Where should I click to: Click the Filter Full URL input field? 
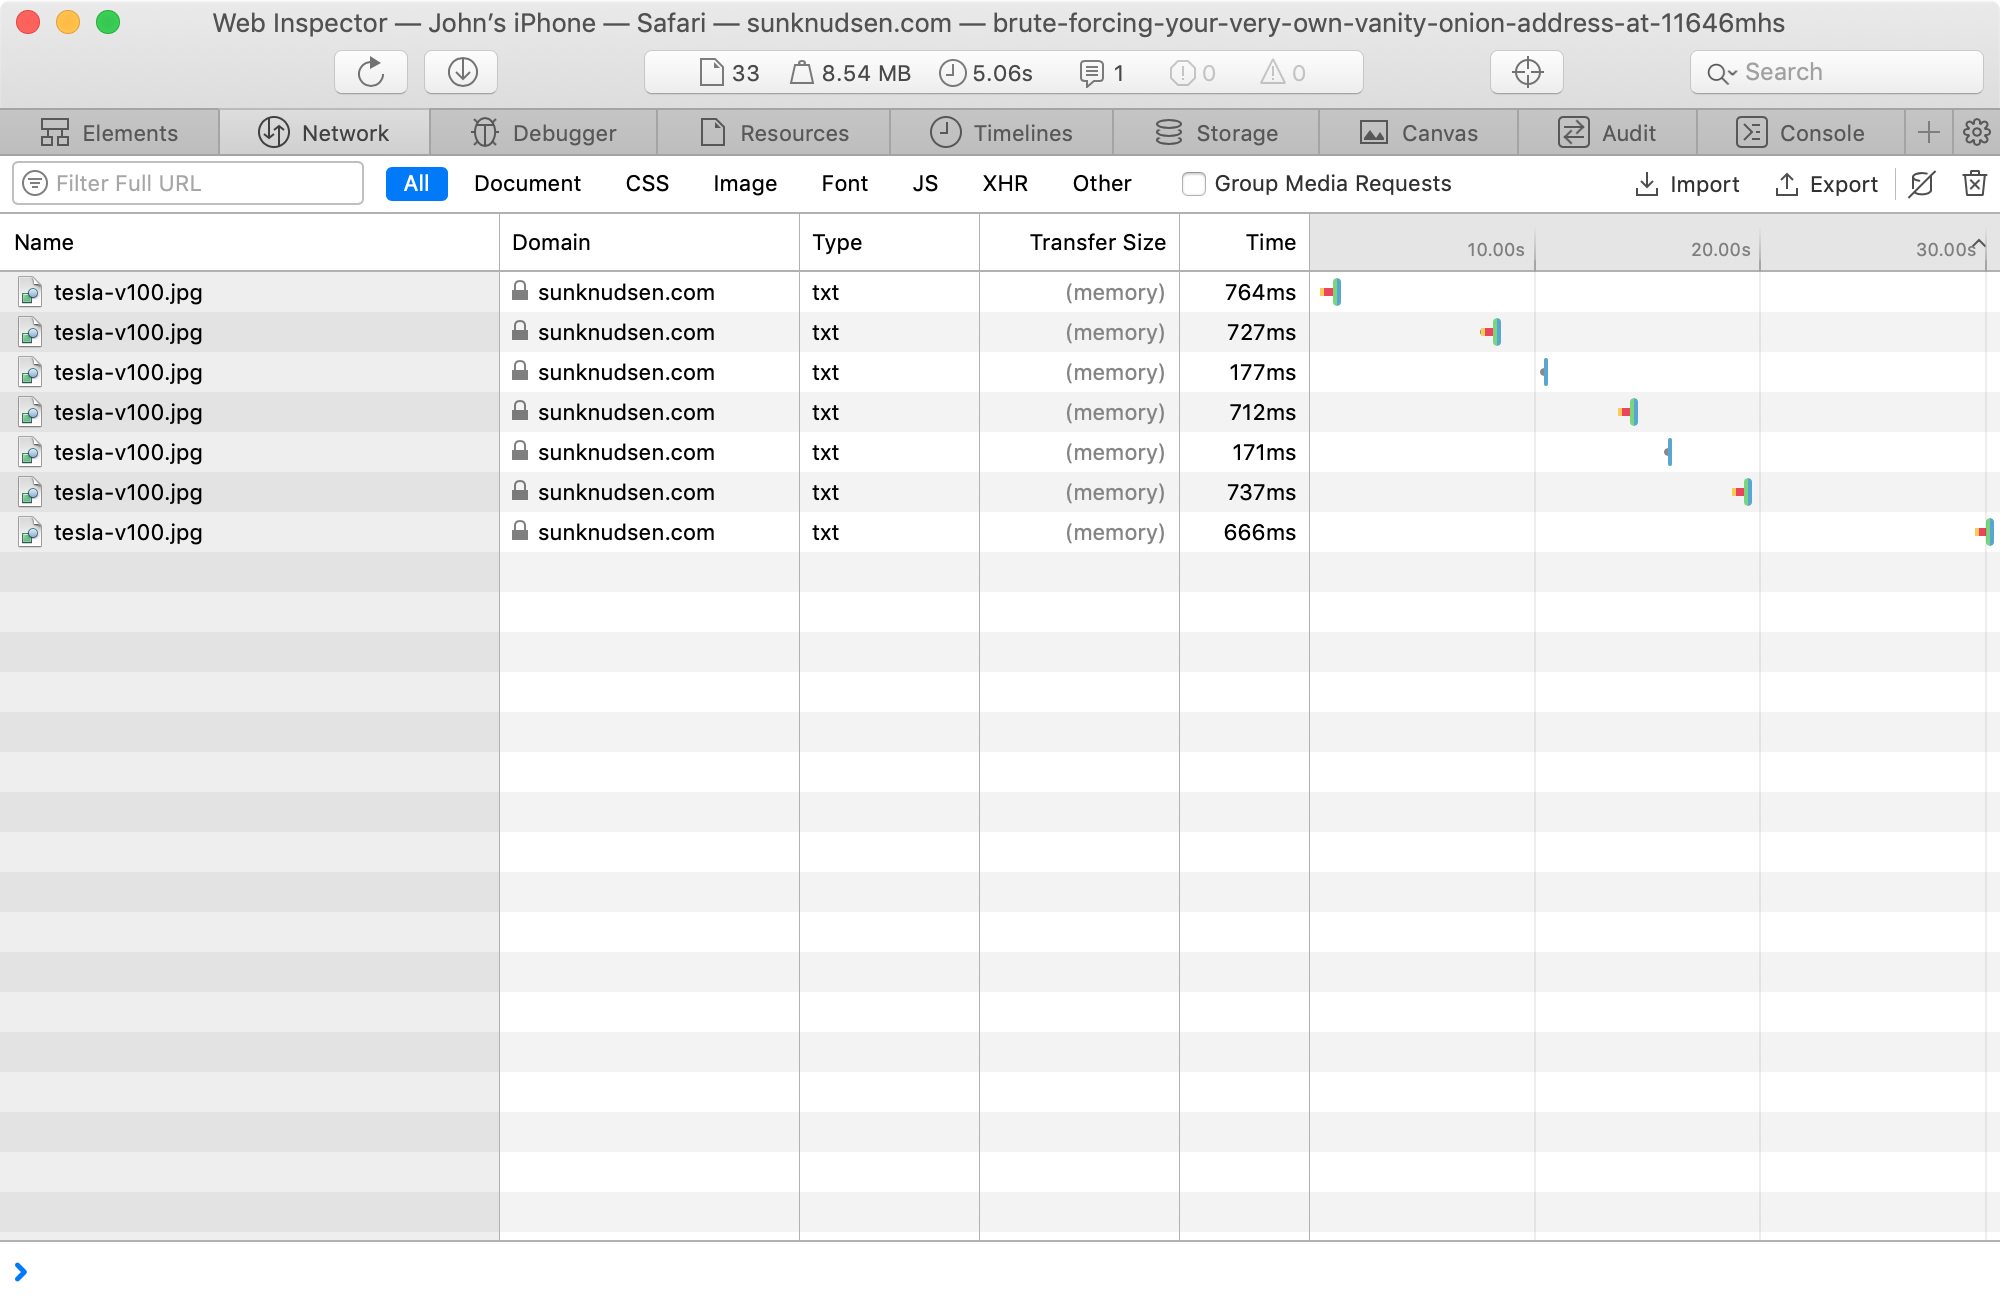187,183
